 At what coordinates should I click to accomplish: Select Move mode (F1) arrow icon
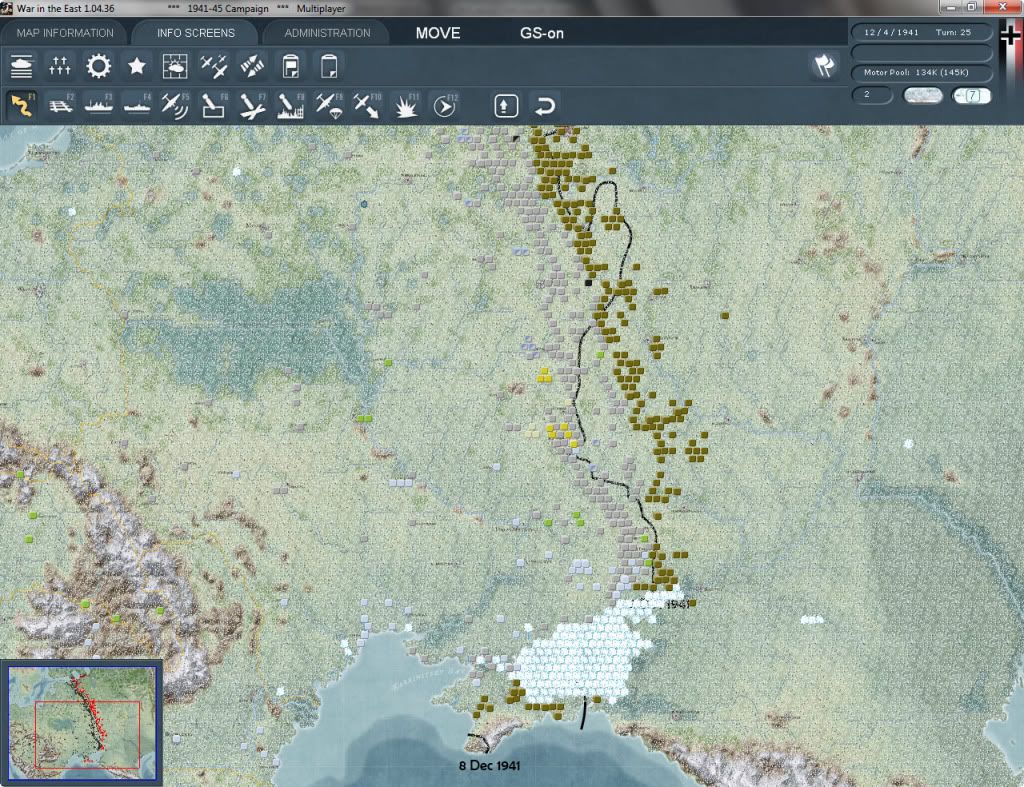pos(22,105)
